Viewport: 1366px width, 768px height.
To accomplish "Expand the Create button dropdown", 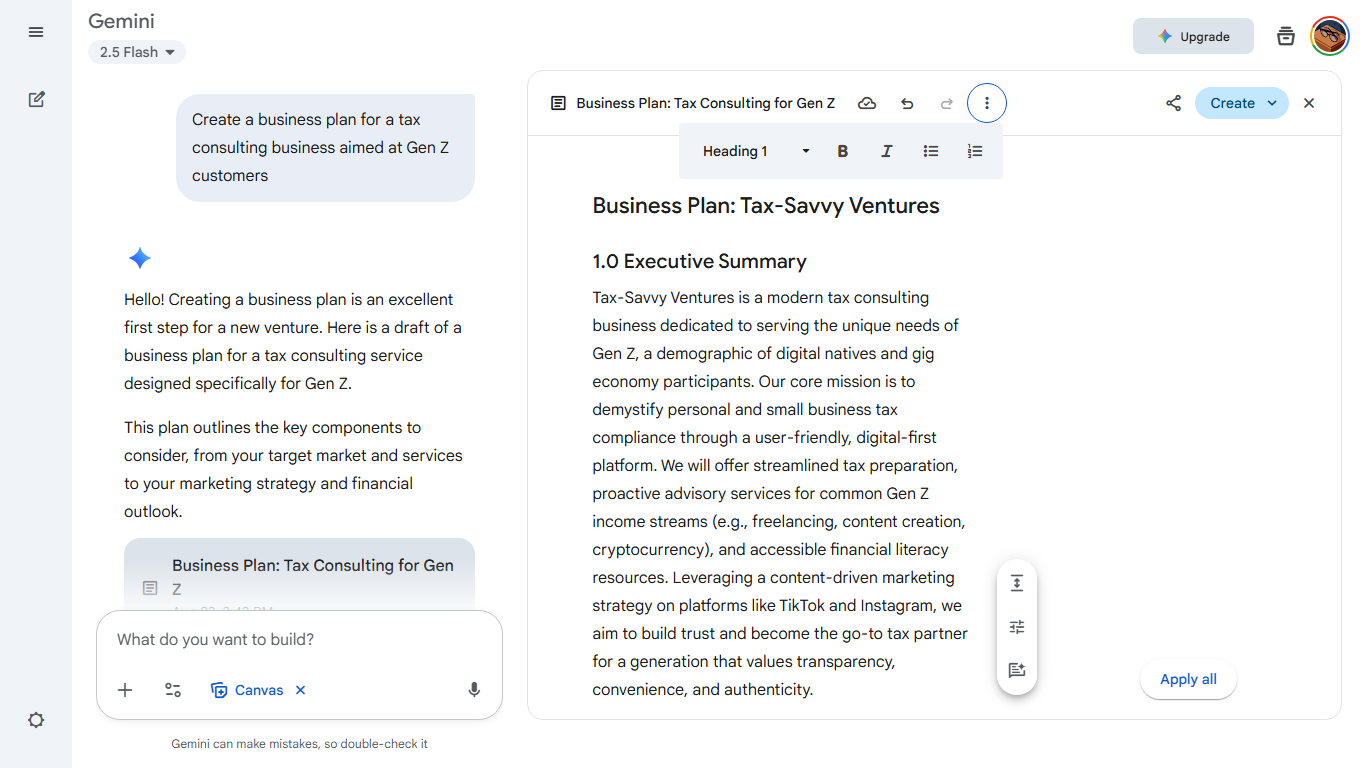I will 1272,103.
